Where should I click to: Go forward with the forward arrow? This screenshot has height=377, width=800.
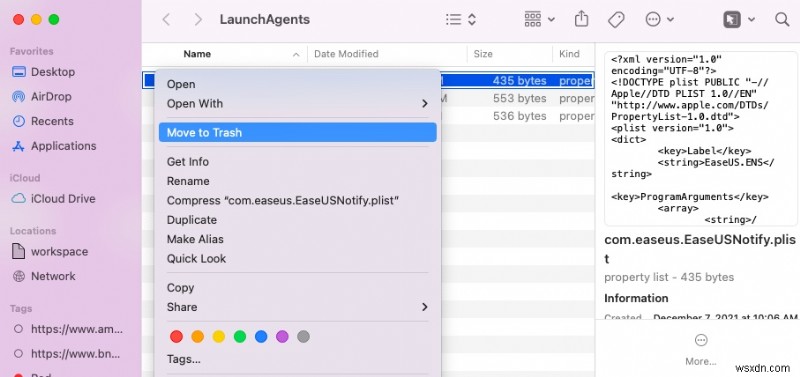(x=198, y=20)
